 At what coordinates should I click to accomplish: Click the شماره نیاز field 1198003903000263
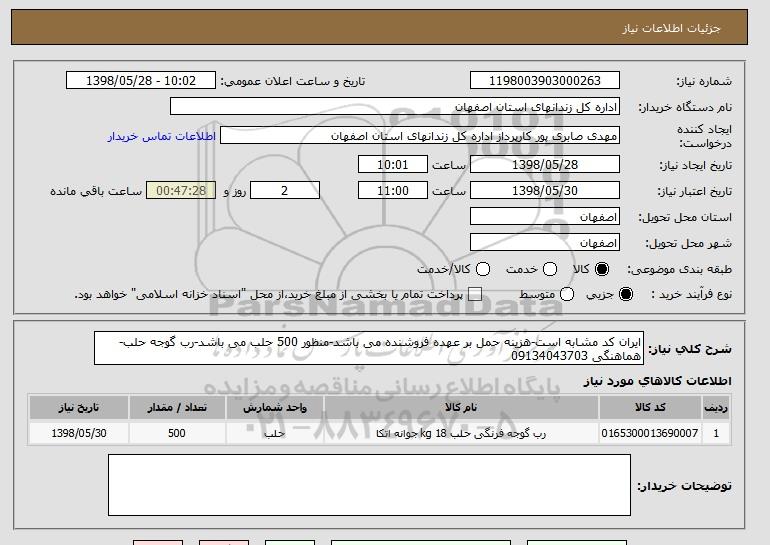tap(545, 81)
